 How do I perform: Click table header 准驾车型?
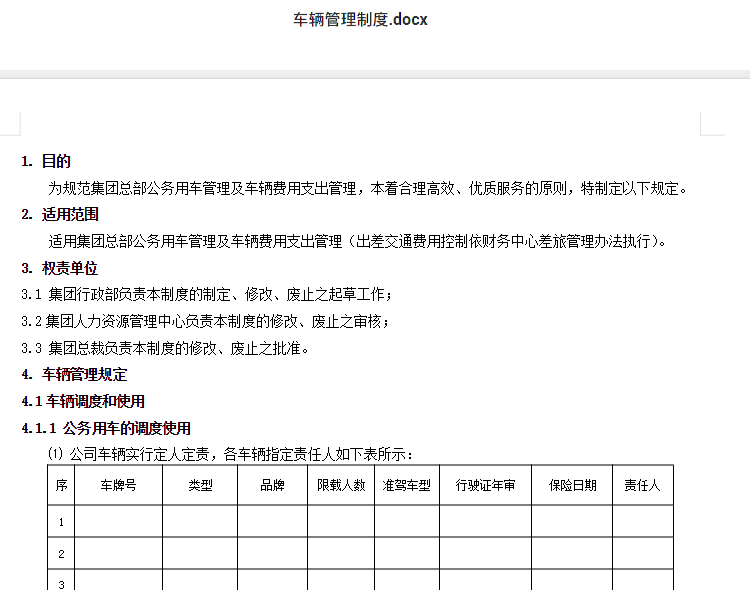point(407,485)
